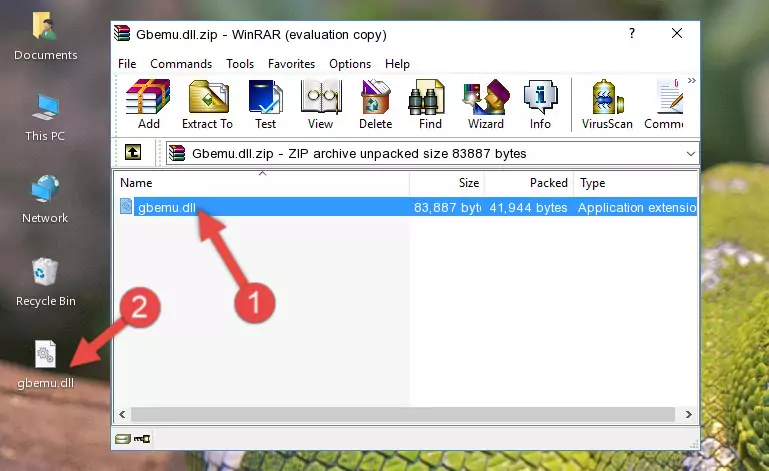Open the Tools menu
This screenshot has width=769, height=471.
(240, 64)
